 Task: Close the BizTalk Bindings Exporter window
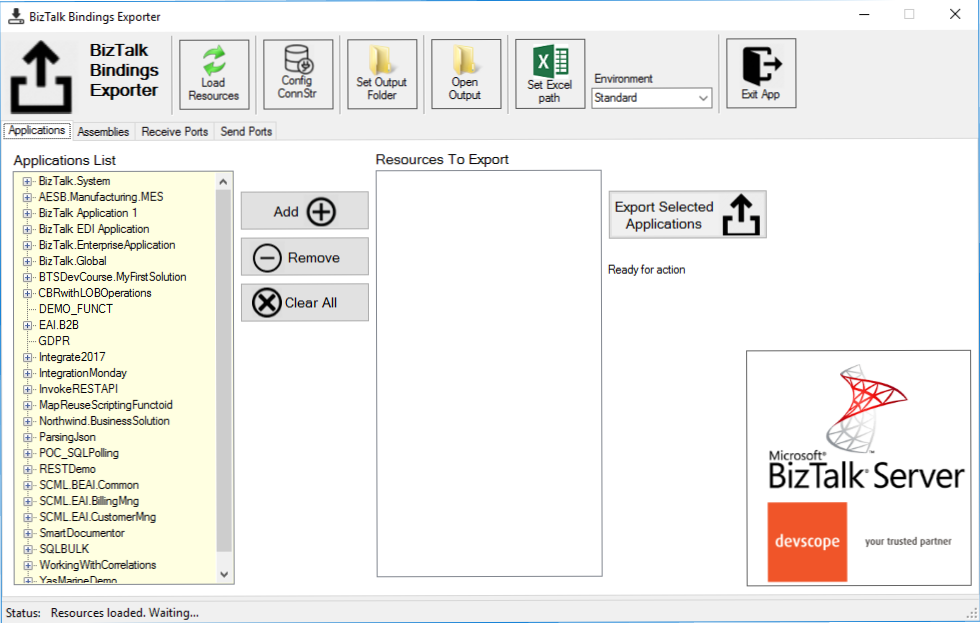coord(955,14)
